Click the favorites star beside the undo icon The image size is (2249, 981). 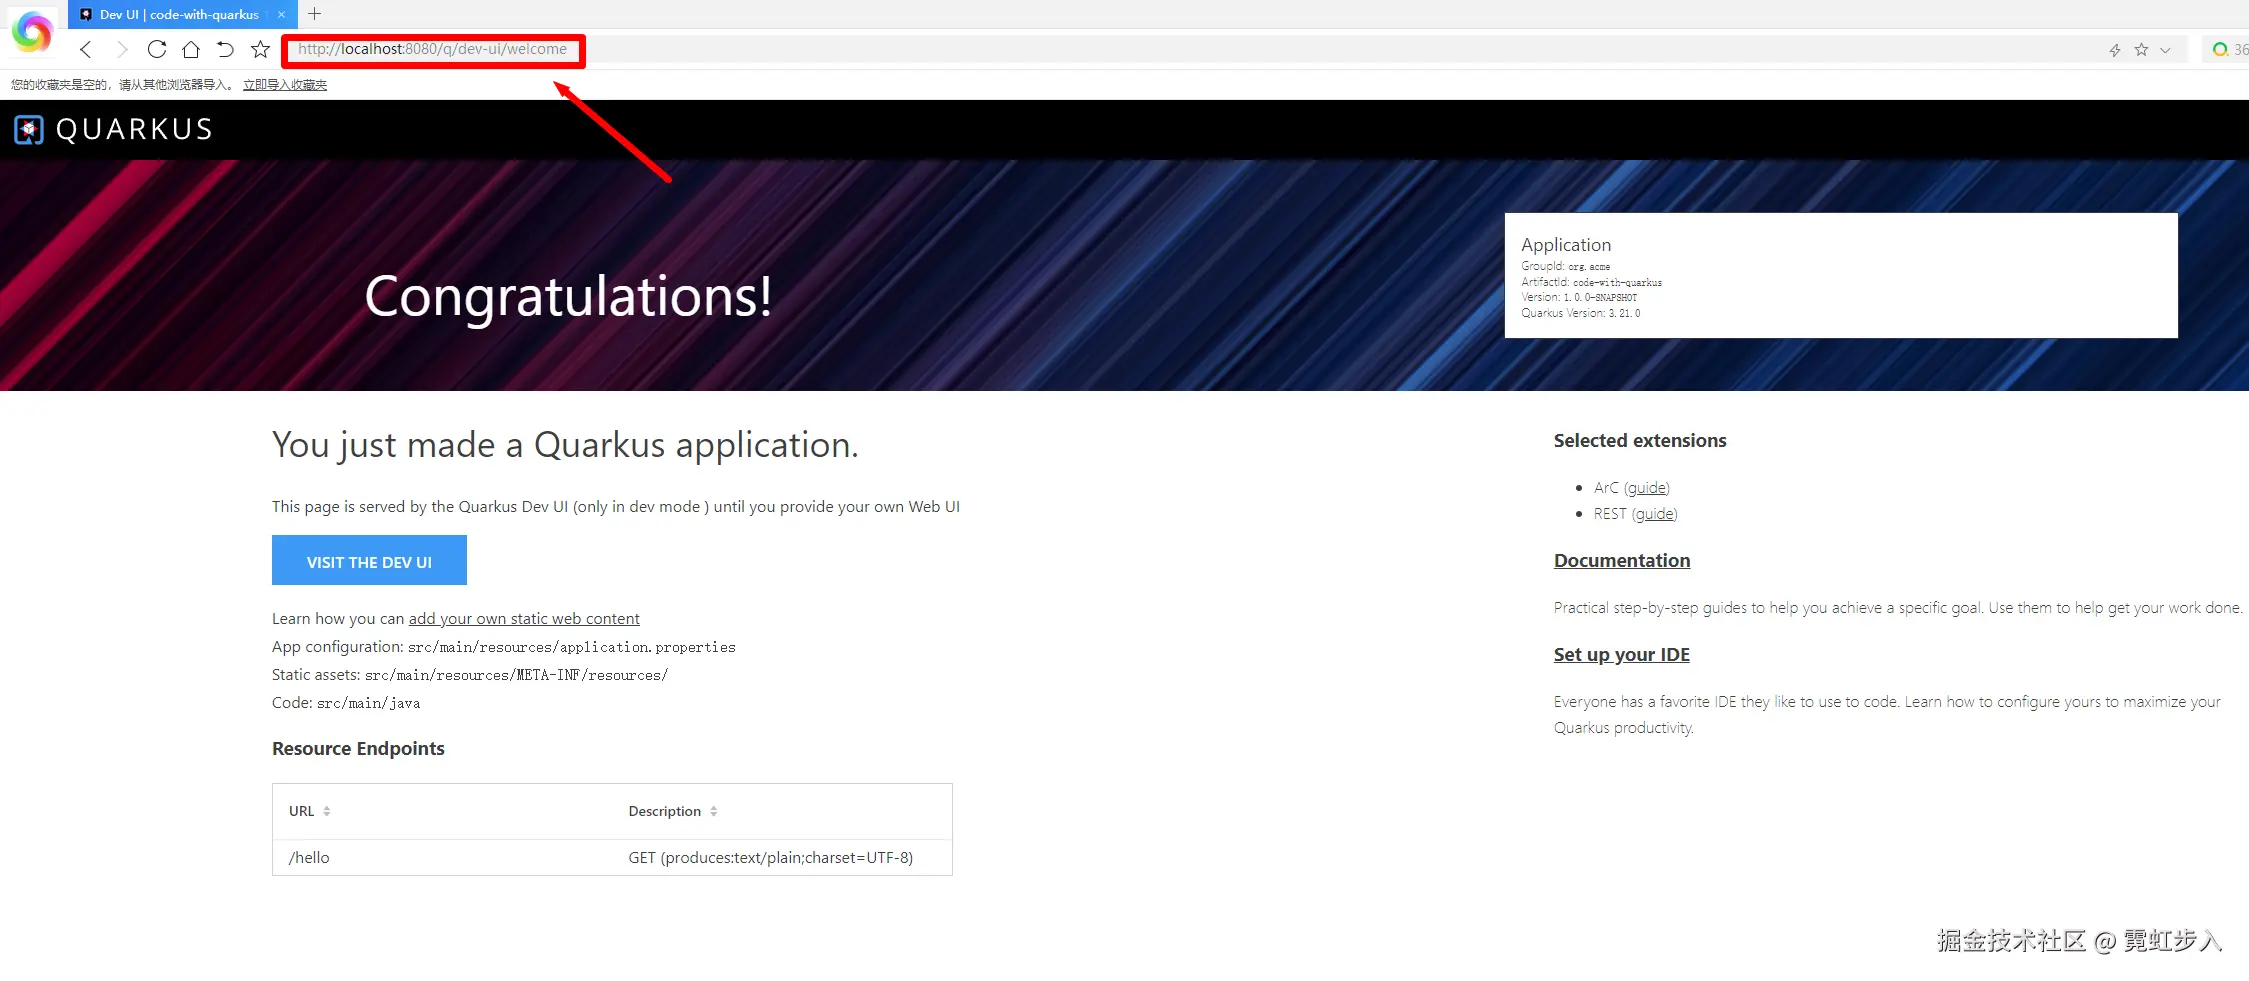[x=260, y=49]
